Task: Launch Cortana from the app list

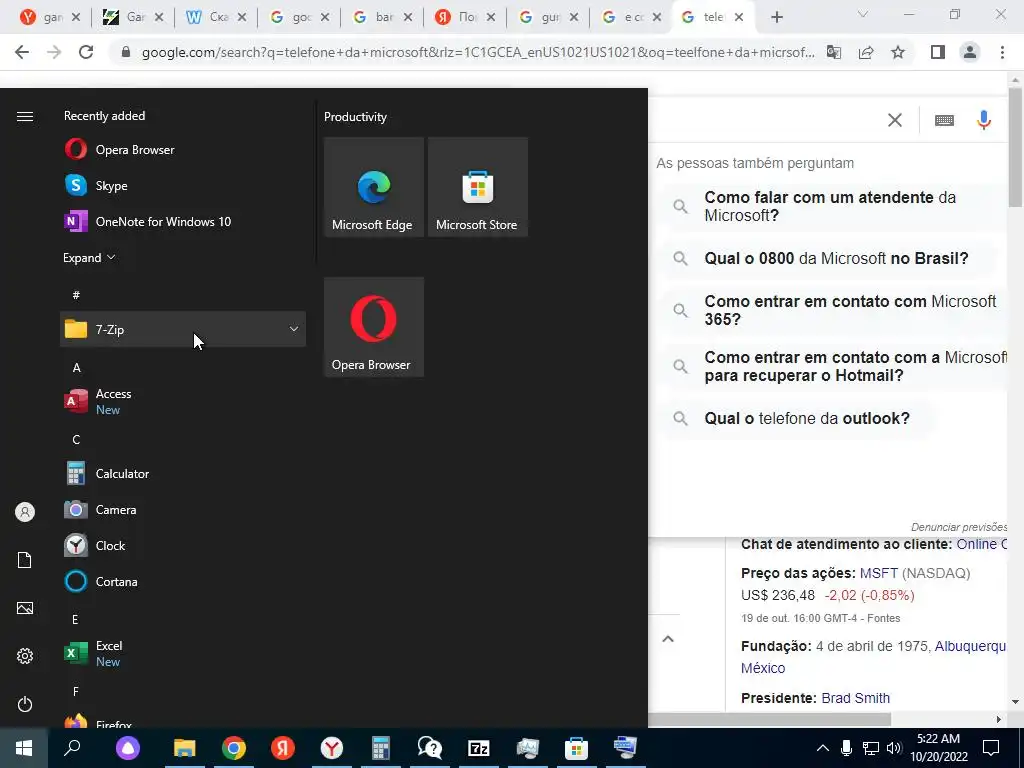Action: [x=183, y=581]
